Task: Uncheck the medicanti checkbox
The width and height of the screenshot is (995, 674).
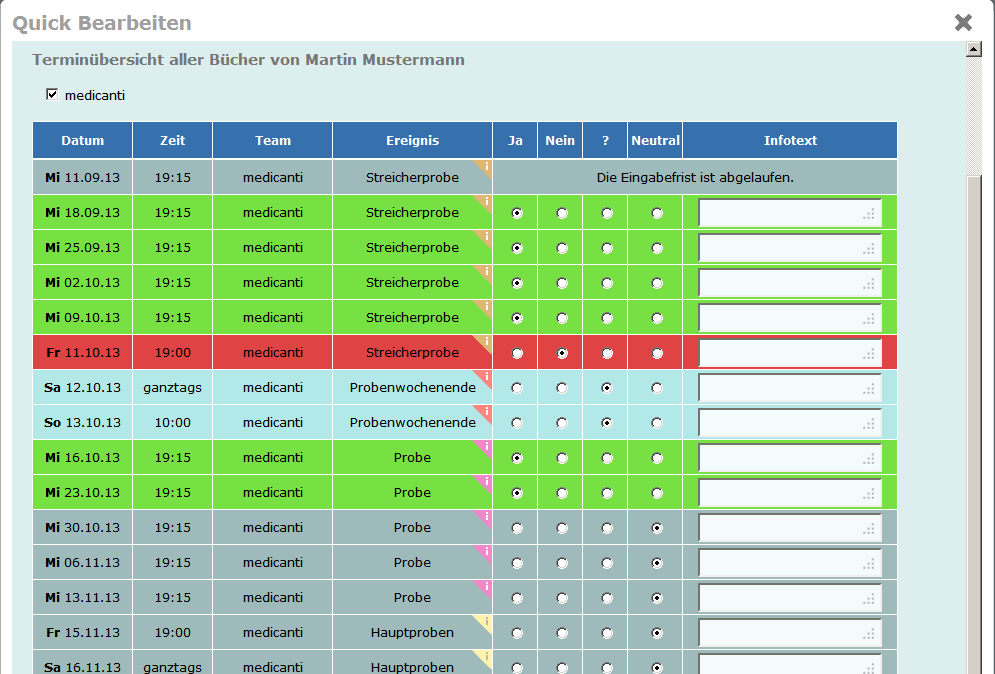Action: pos(52,95)
